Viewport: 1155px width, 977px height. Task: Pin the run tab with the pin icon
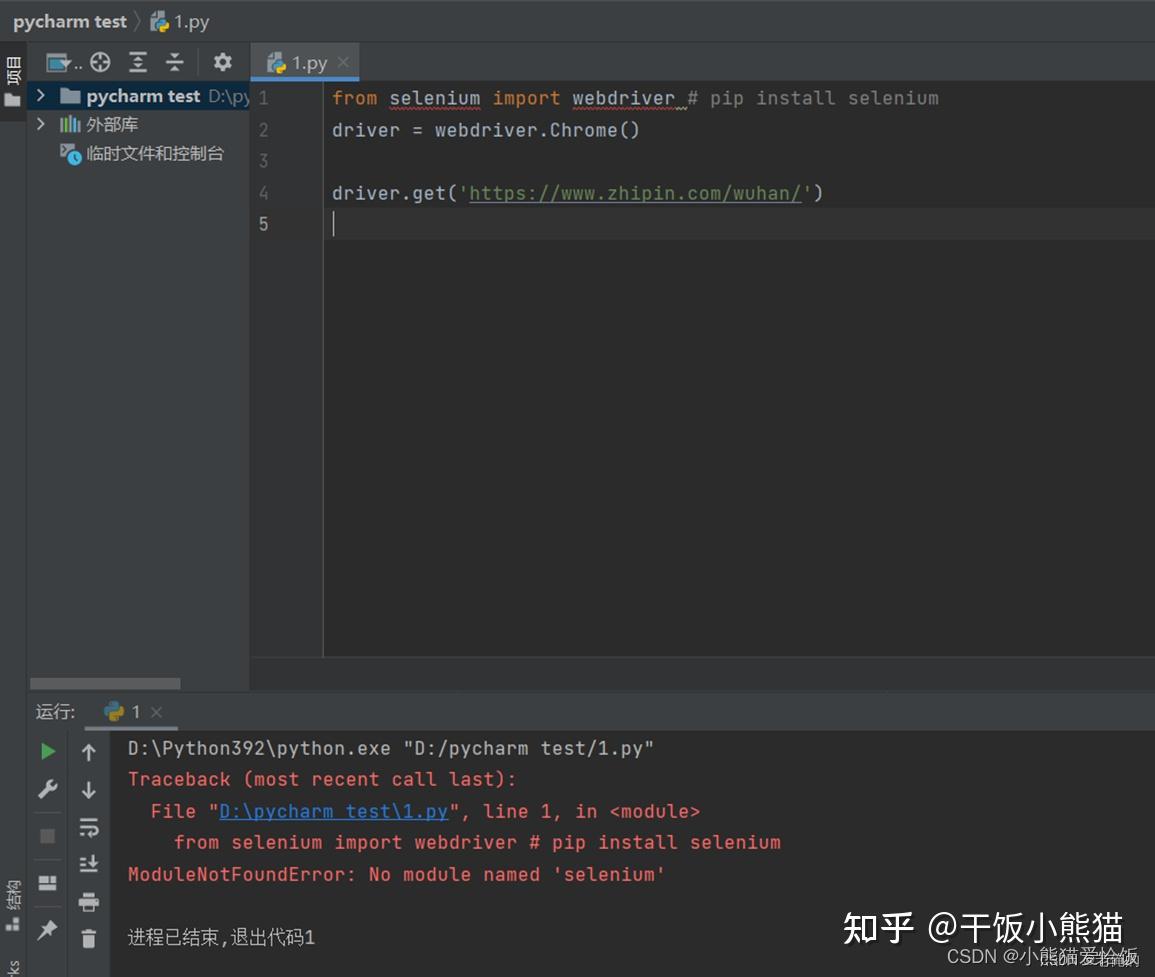(47, 931)
